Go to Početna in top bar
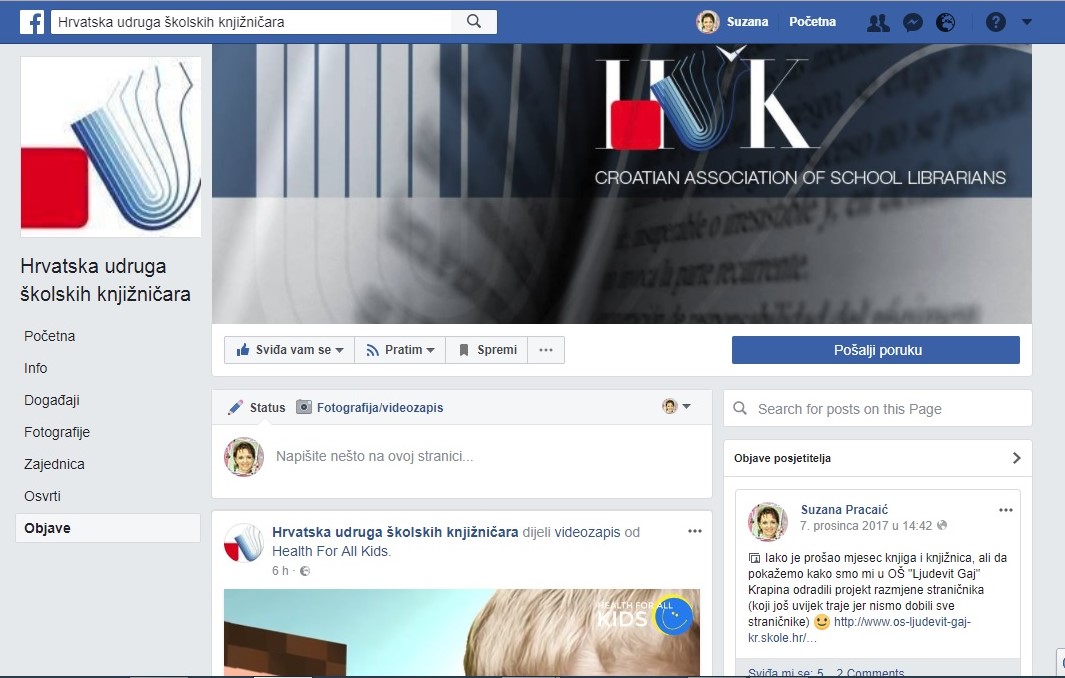The width and height of the screenshot is (1065, 678). pos(812,22)
